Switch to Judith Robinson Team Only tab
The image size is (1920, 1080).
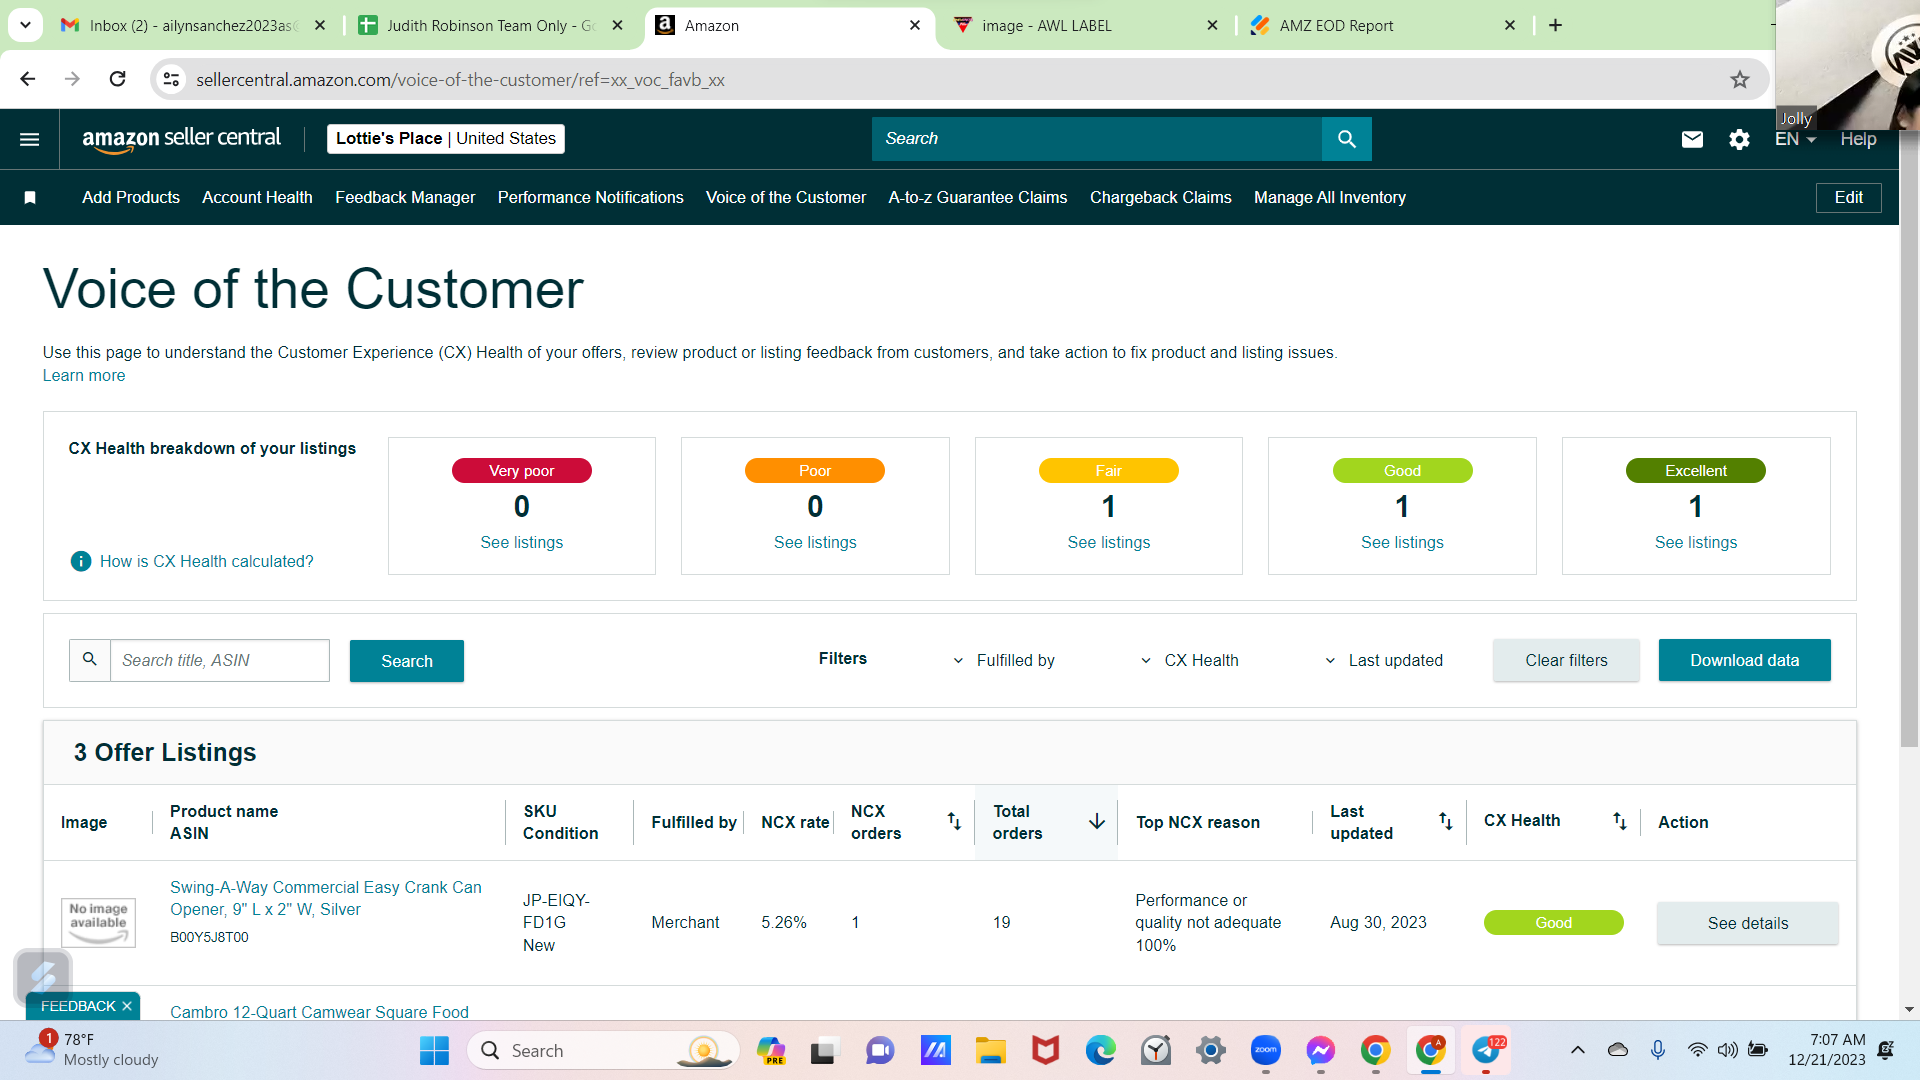pos(492,25)
